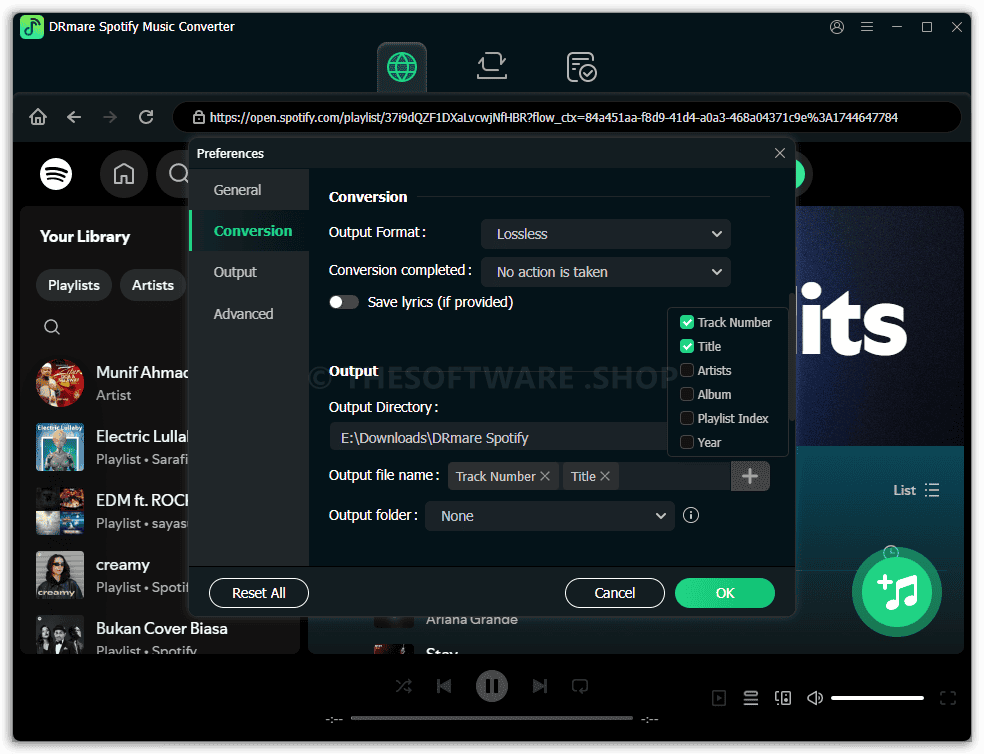984x754 pixels.
Task: Click the playback progress bar
Action: click(x=491, y=718)
